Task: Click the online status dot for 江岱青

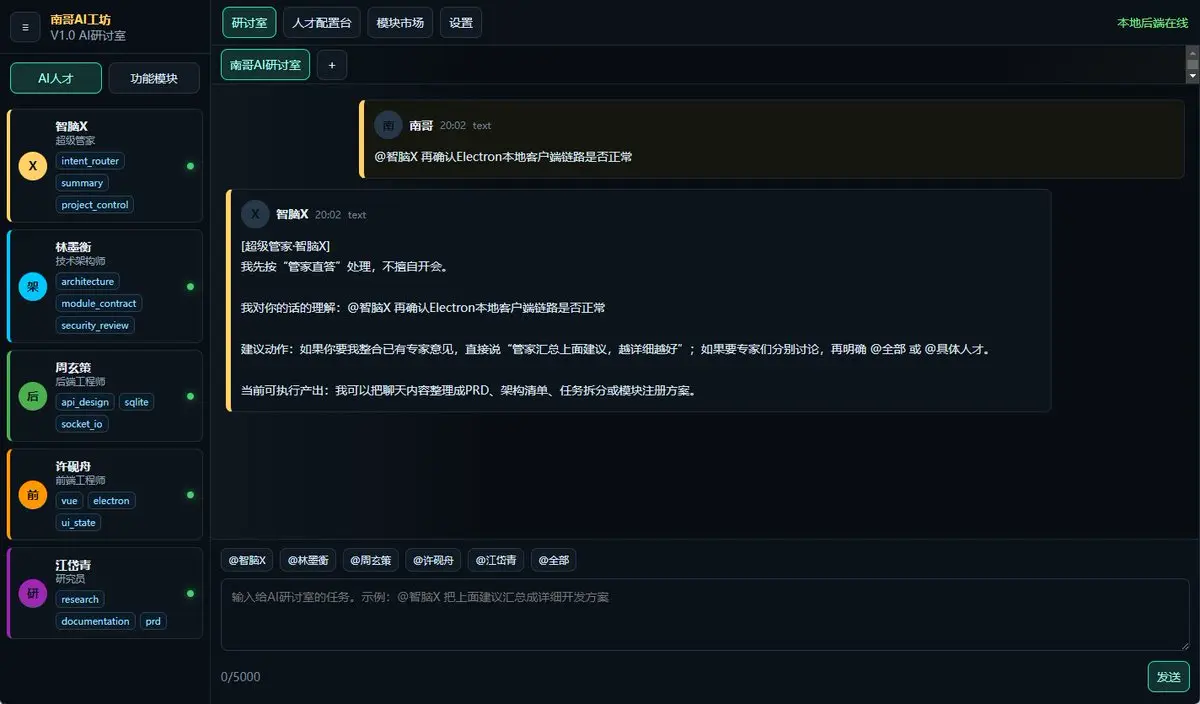Action: point(190,594)
